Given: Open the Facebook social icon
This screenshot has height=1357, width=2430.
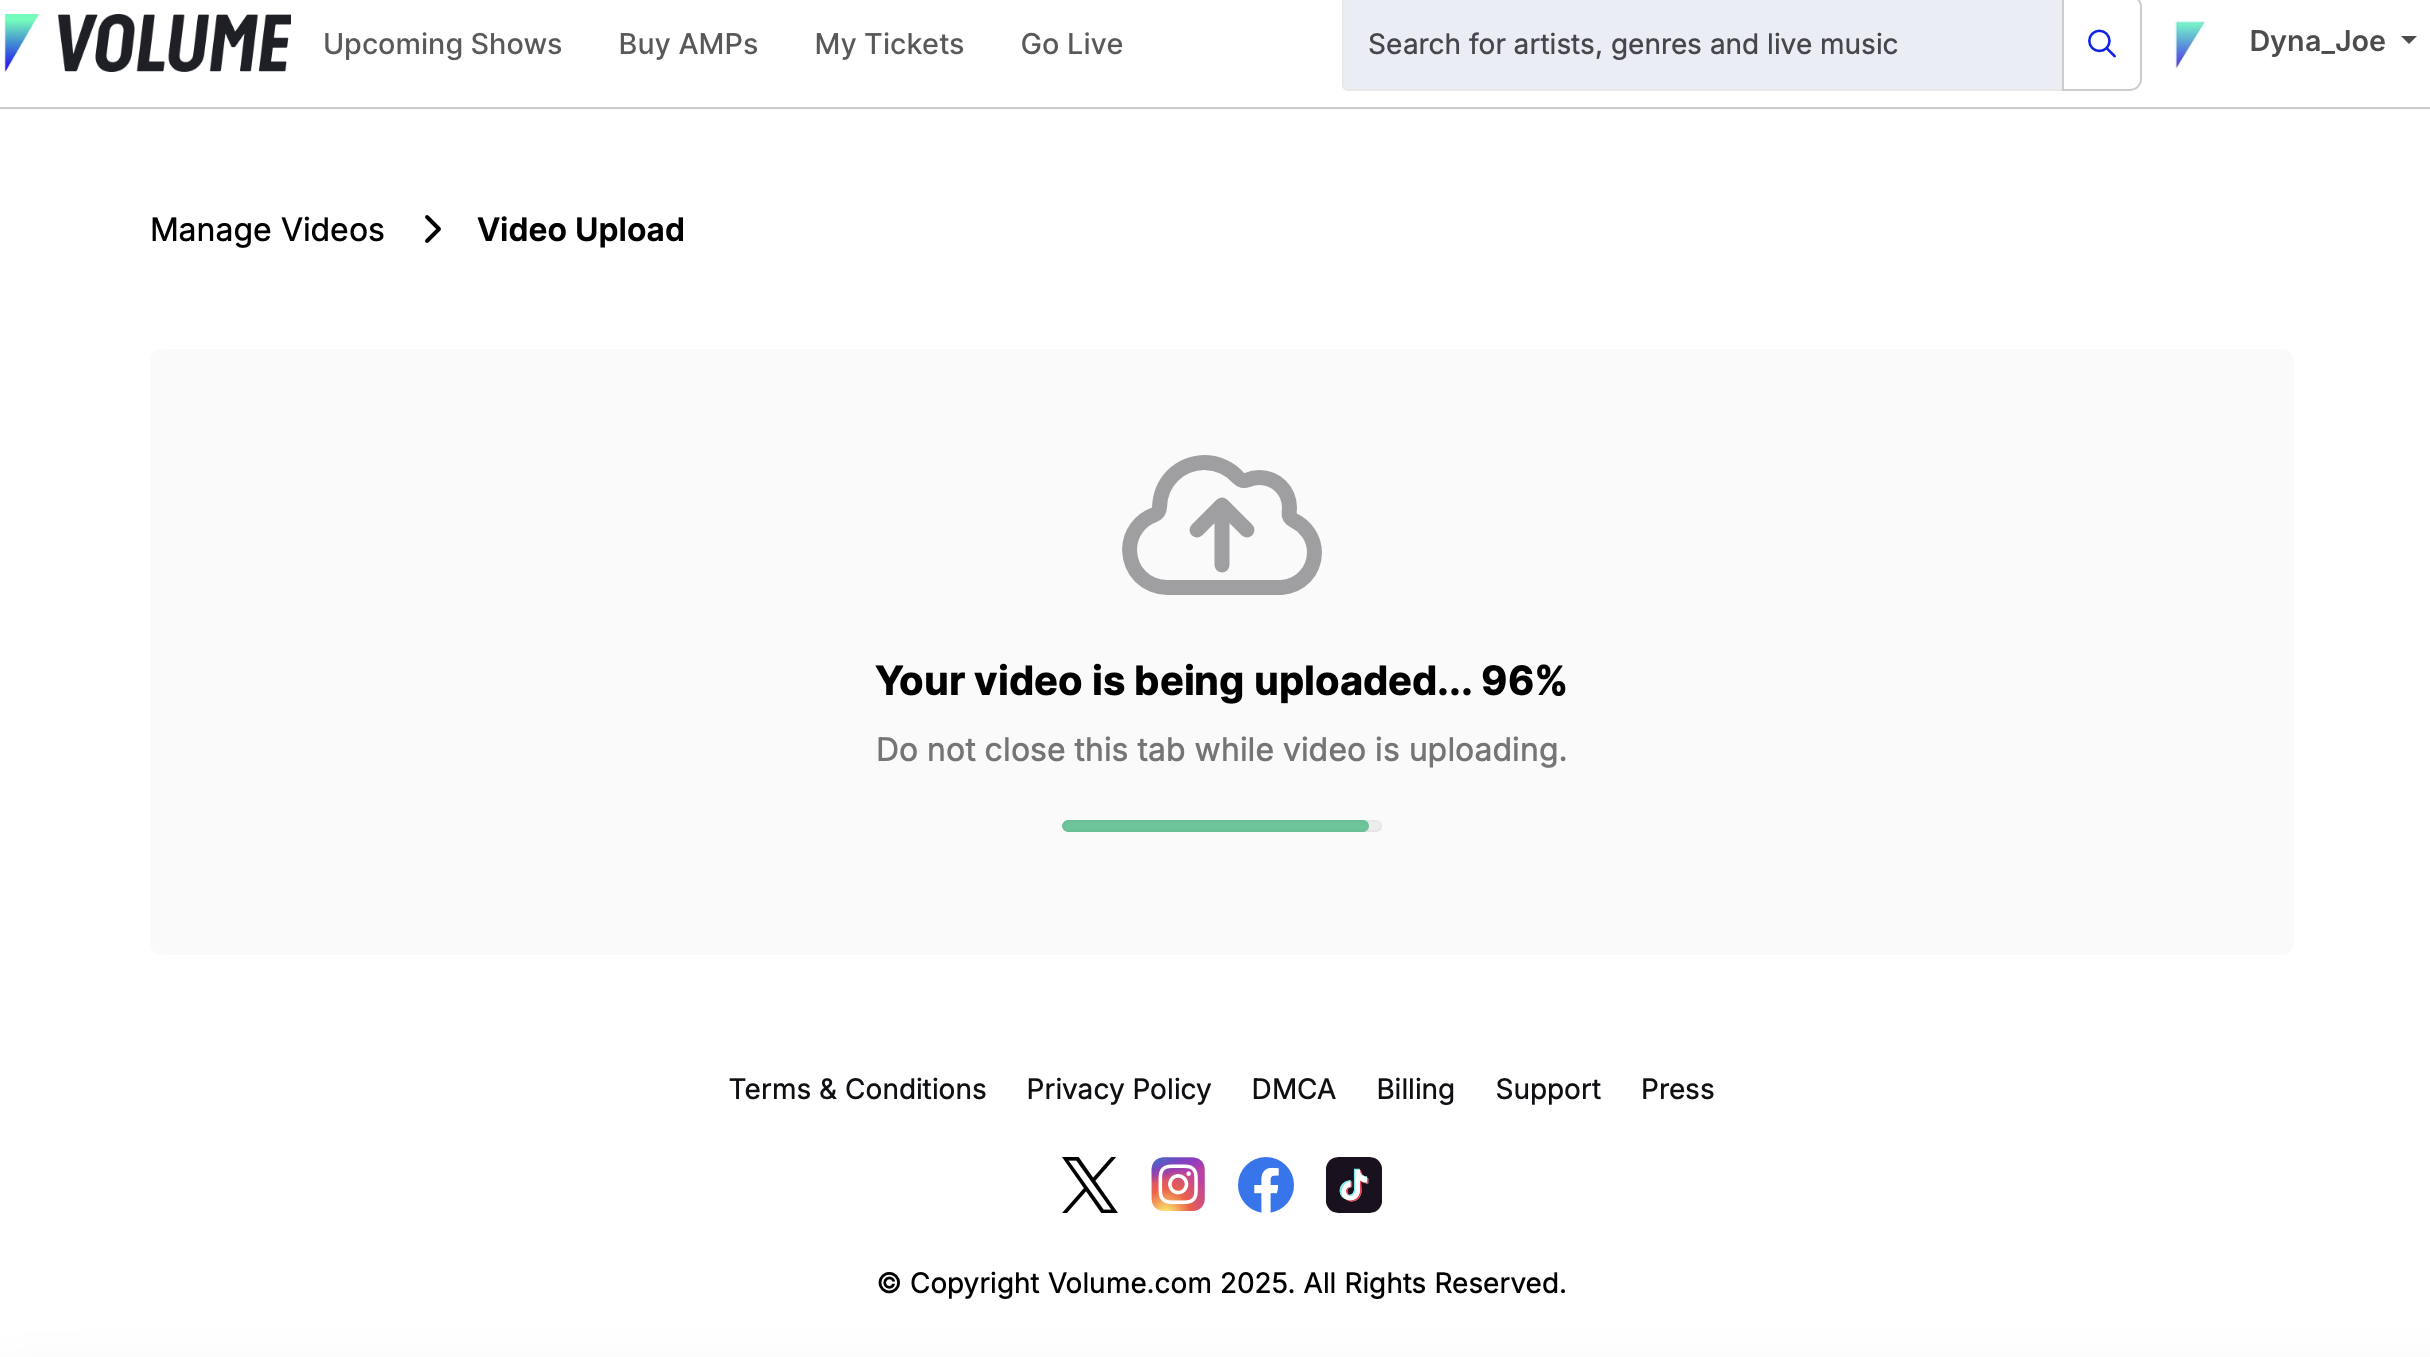Looking at the screenshot, I should point(1265,1185).
